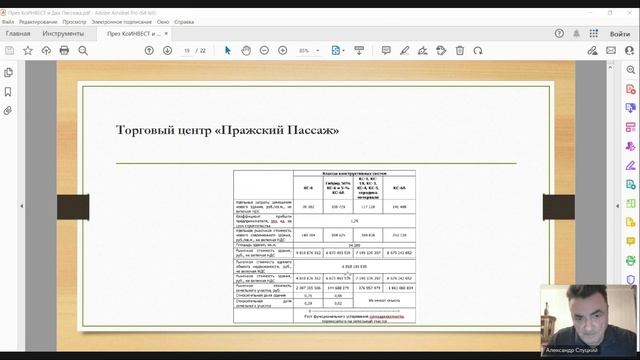
Task: Switch to the Главная tab
Action: pos(18,33)
